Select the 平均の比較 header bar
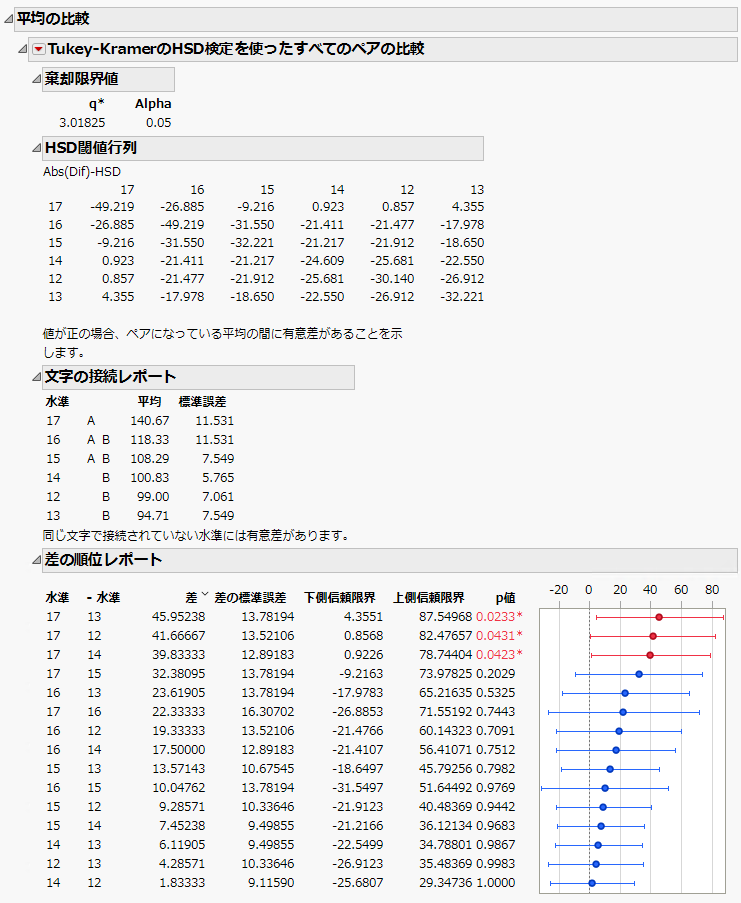The width and height of the screenshot is (741, 903). coord(375,19)
